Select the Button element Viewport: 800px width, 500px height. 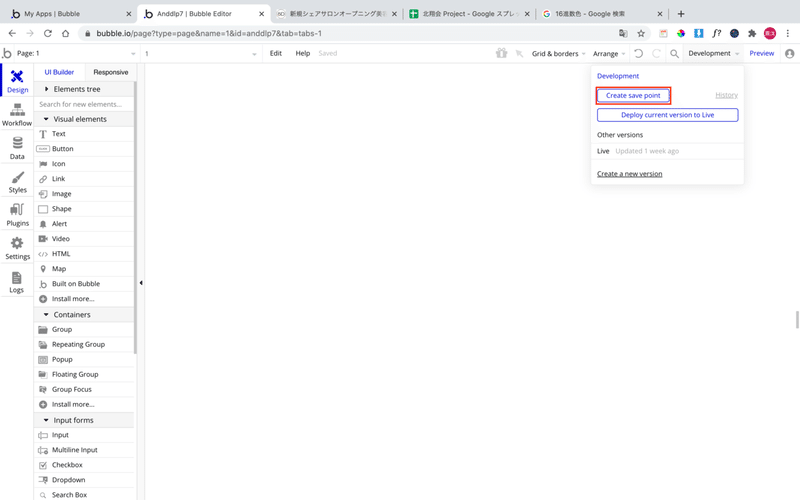point(84,148)
